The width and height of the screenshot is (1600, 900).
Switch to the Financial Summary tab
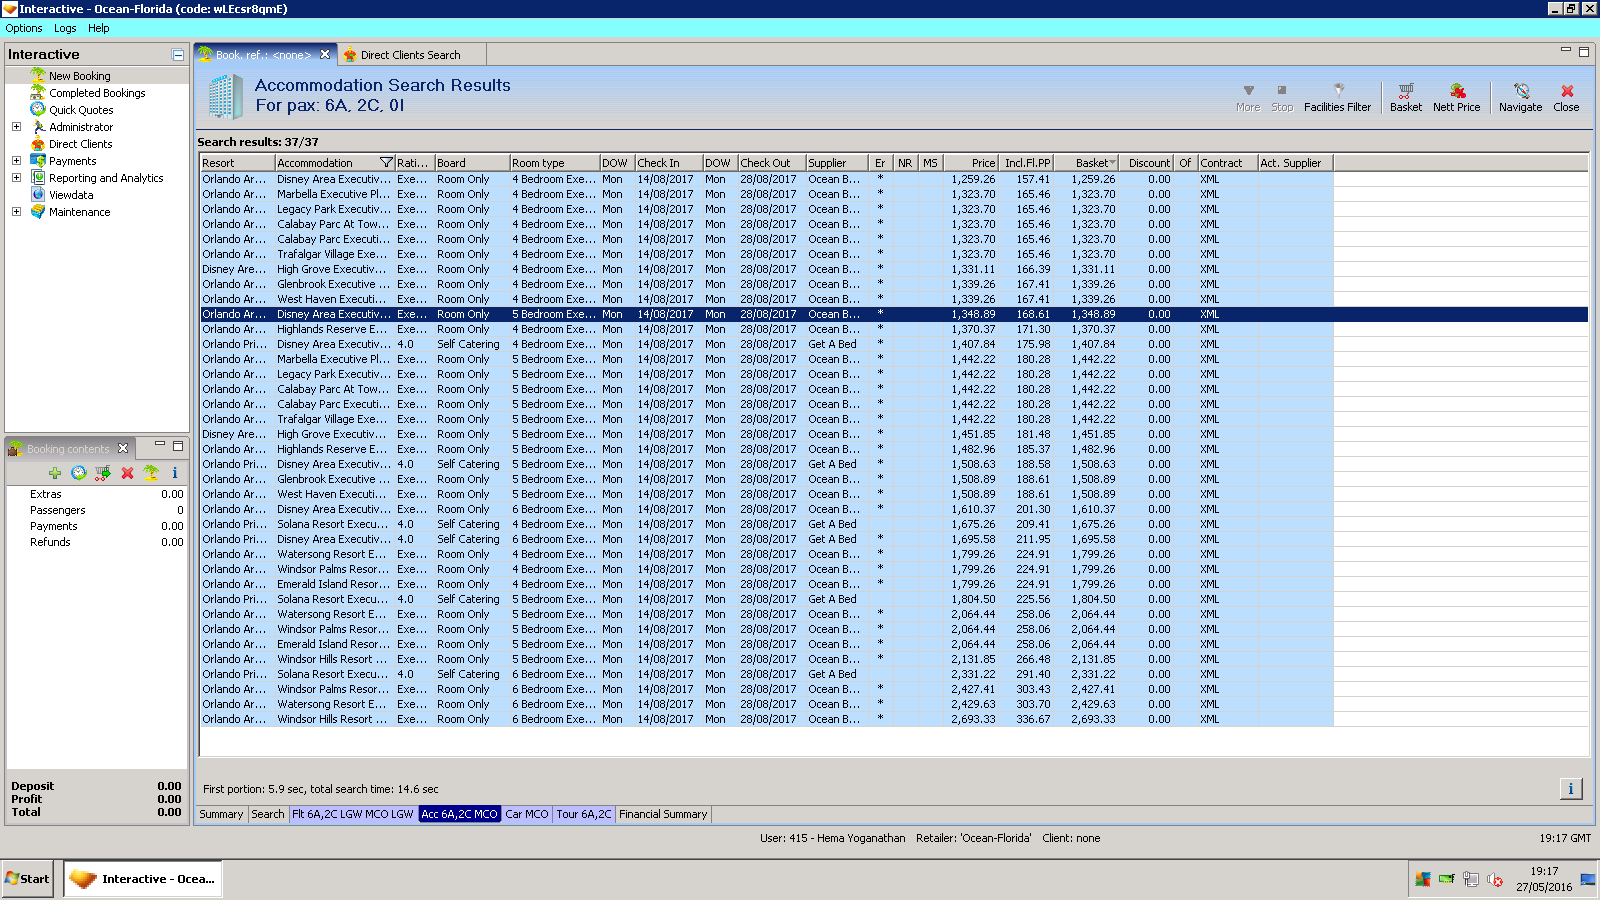point(662,814)
